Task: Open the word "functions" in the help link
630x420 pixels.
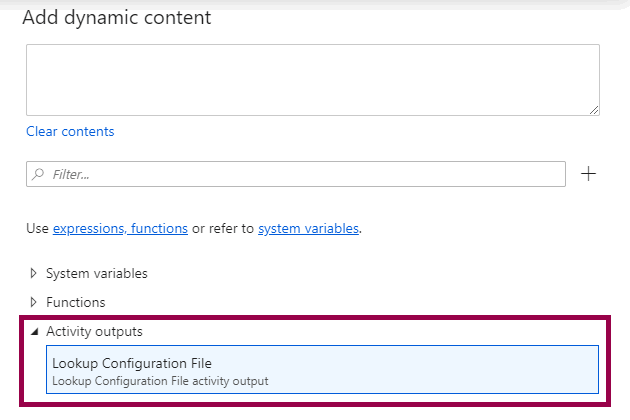Action: point(158,228)
